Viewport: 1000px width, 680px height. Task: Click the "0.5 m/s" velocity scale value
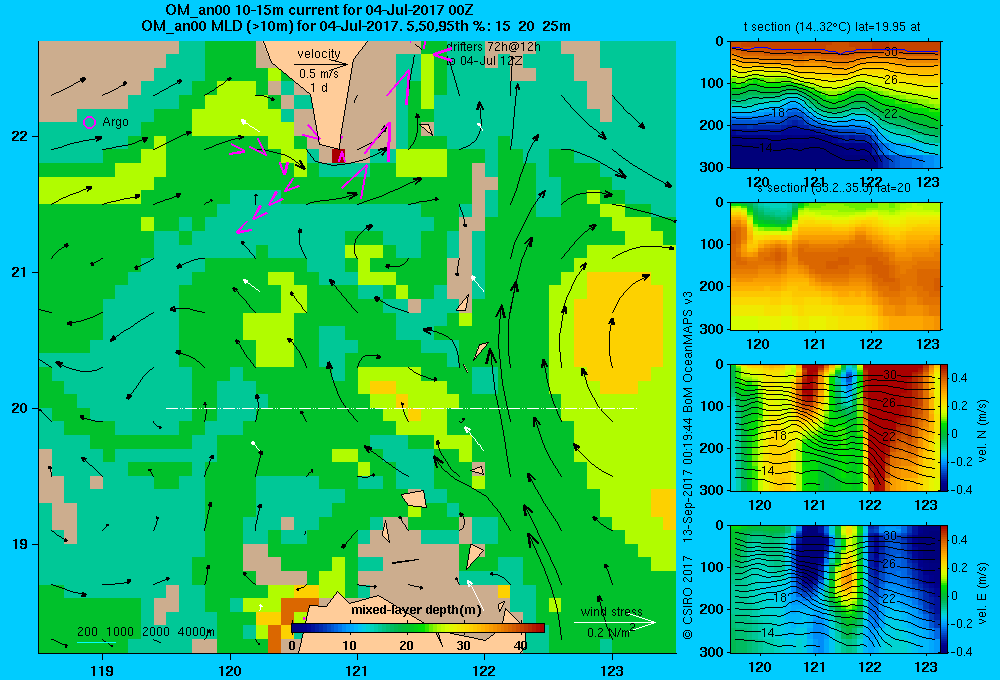tap(318, 74)
